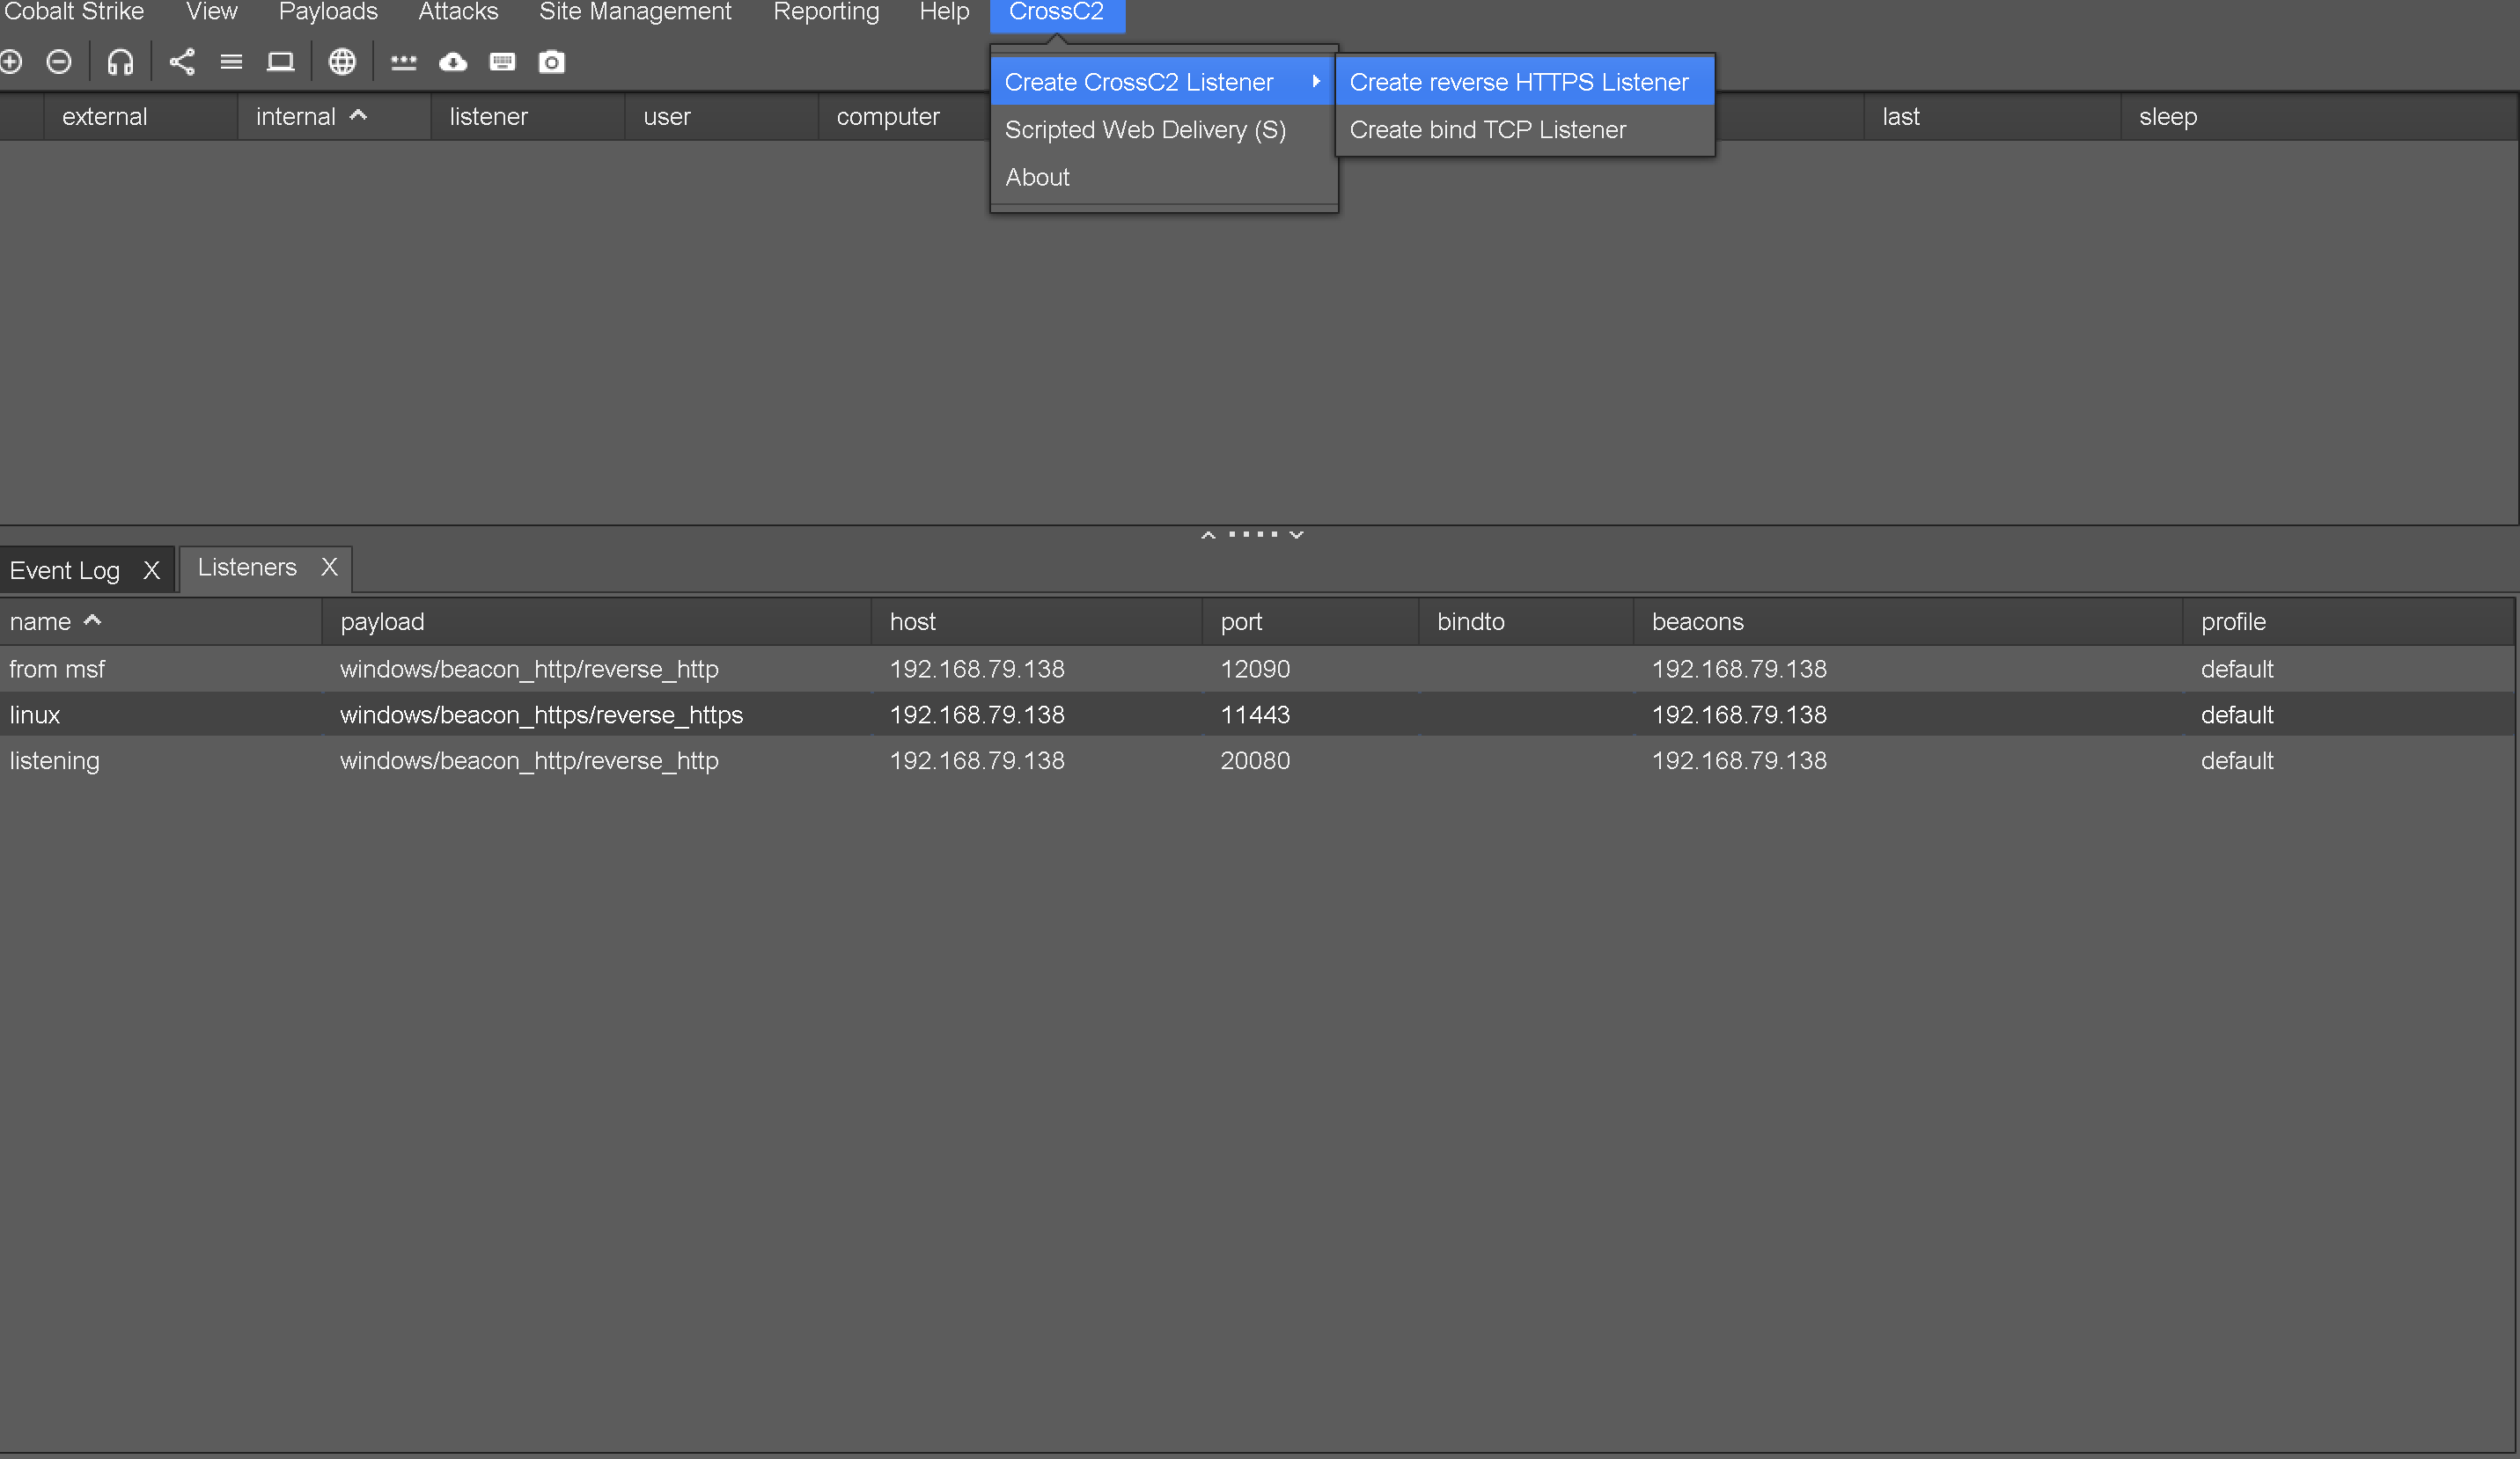Screen dimensions: 2520x1459
Task: Open keystrokes keyboard icon
Action: pyautogui.click(x=502, y=62)
